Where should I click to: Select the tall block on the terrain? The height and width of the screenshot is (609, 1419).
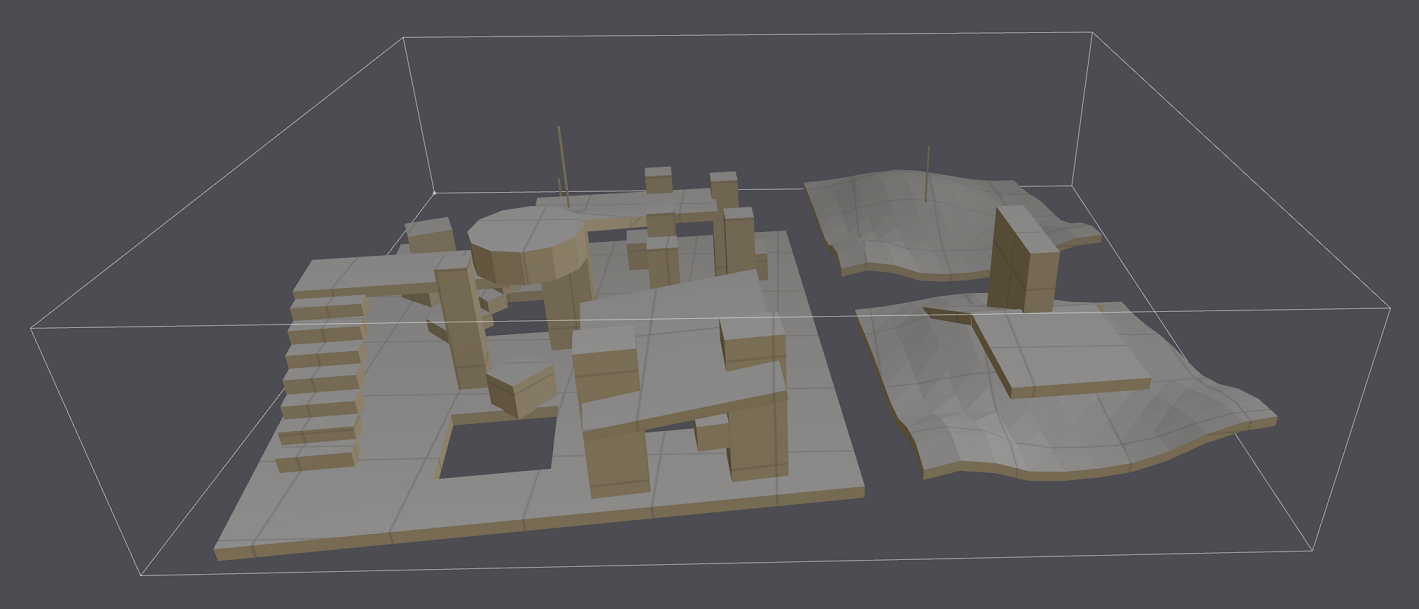point(1023,259)
